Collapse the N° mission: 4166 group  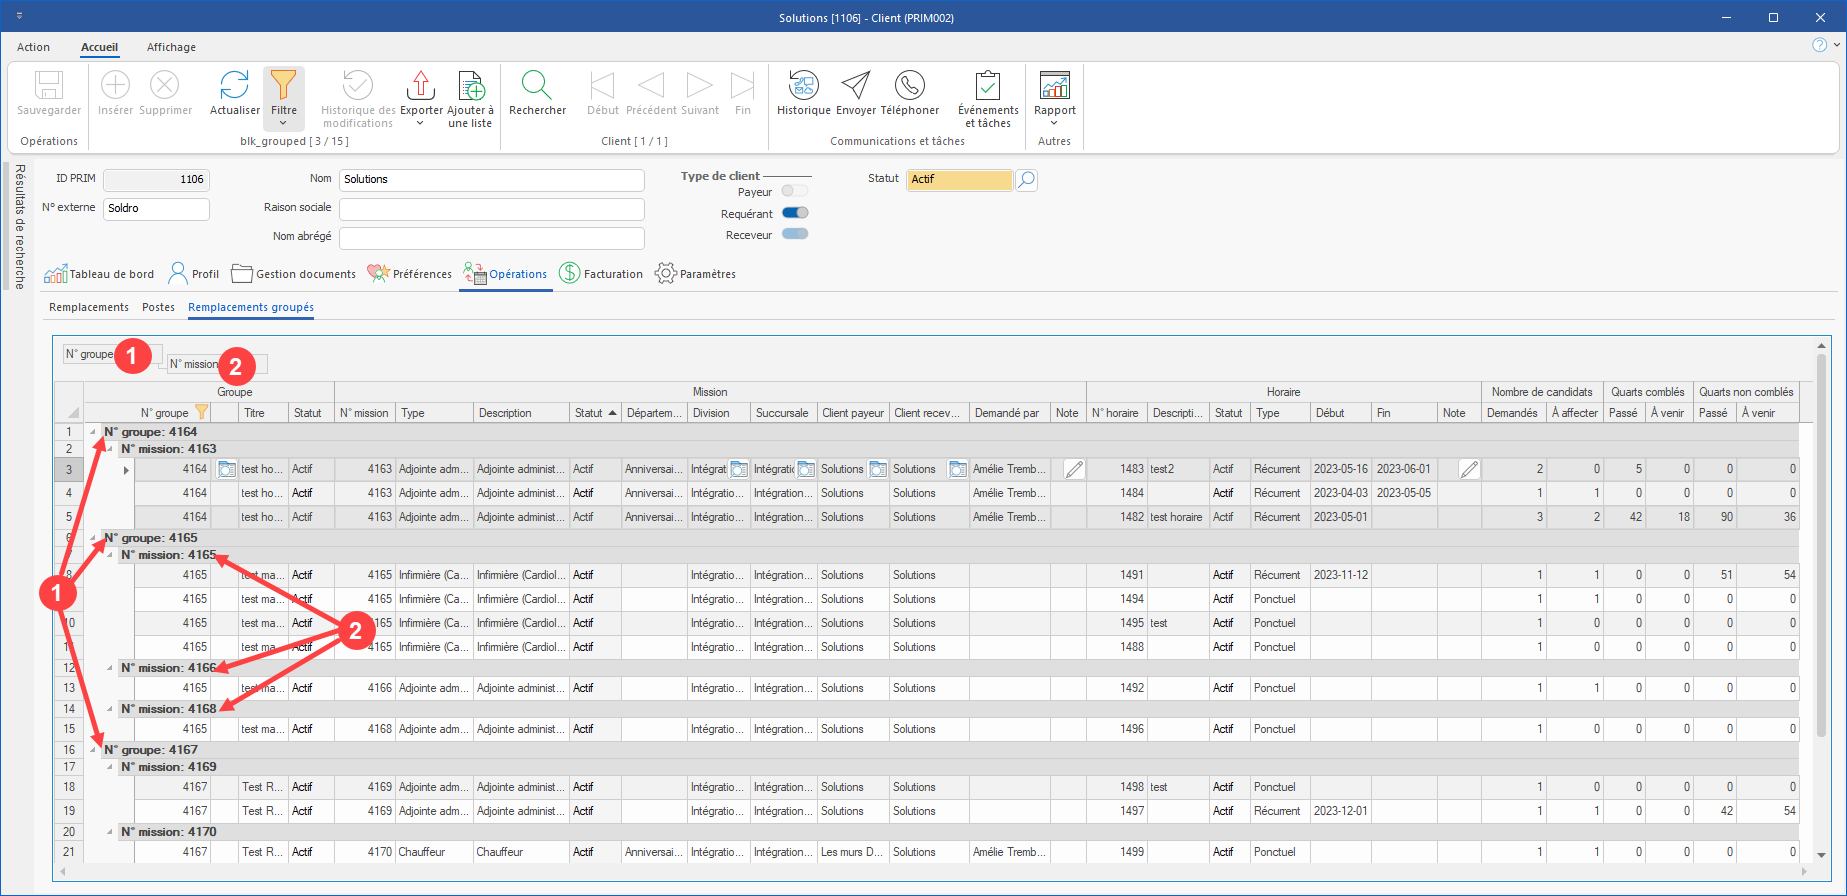coord(110,668)
